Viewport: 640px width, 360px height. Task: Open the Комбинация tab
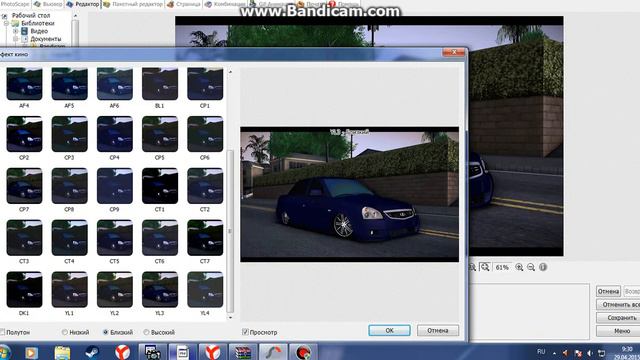(x=225, y=4)
